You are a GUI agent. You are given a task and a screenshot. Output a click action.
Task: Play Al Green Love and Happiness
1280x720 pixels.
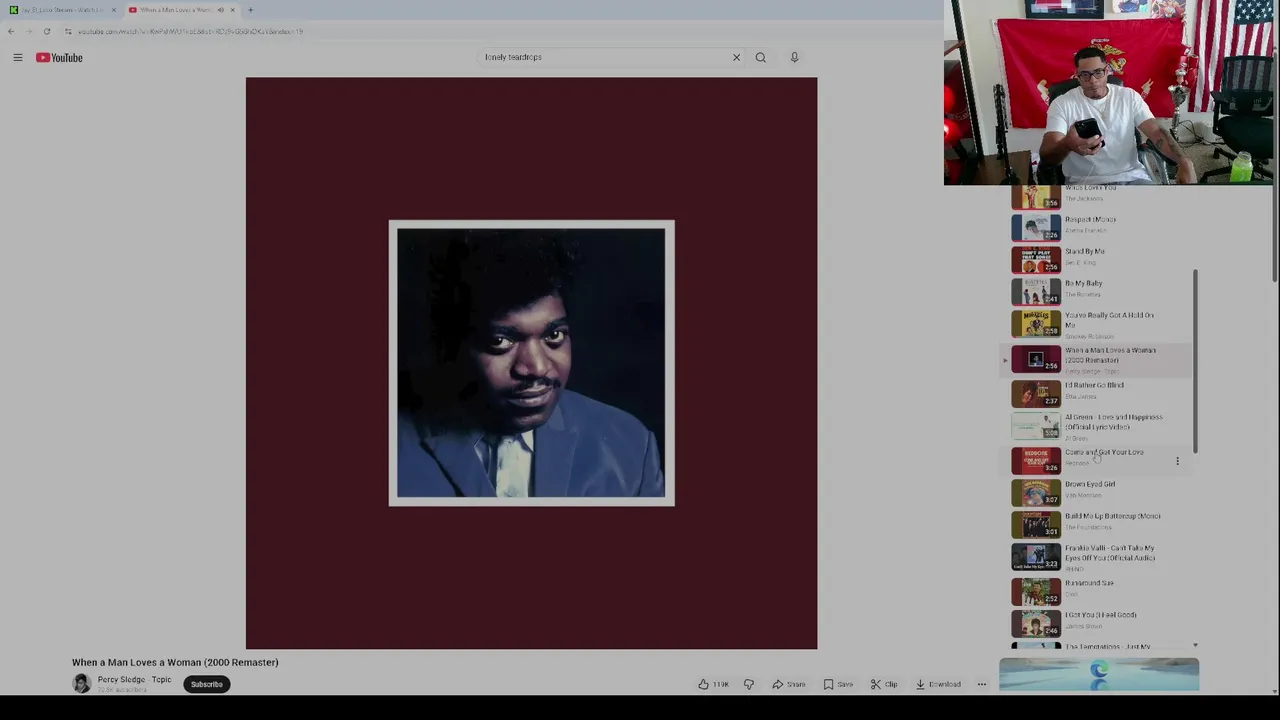[x=1098, y=426]
